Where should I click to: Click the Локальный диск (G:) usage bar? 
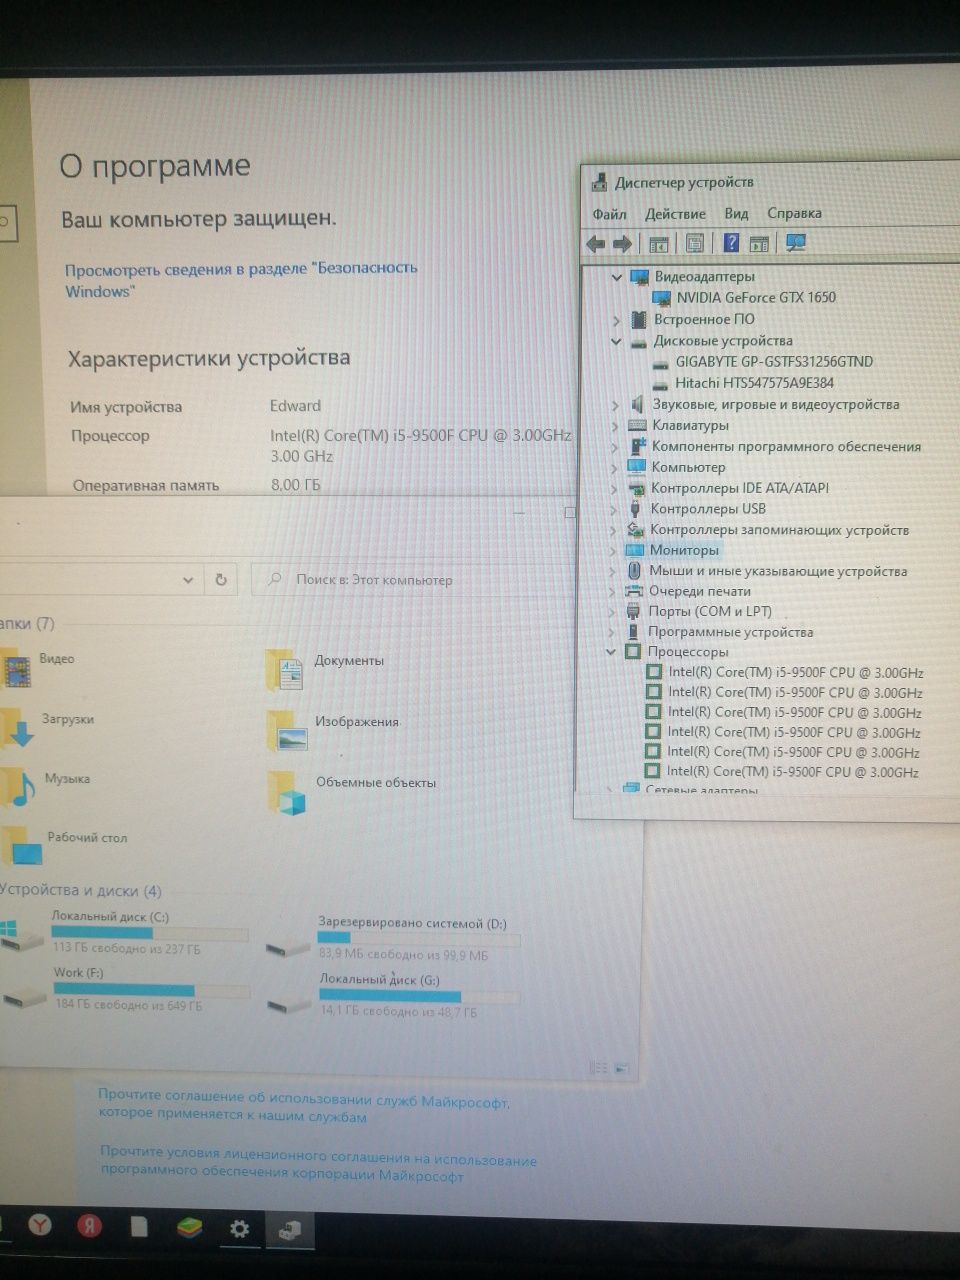click(419, 996)
